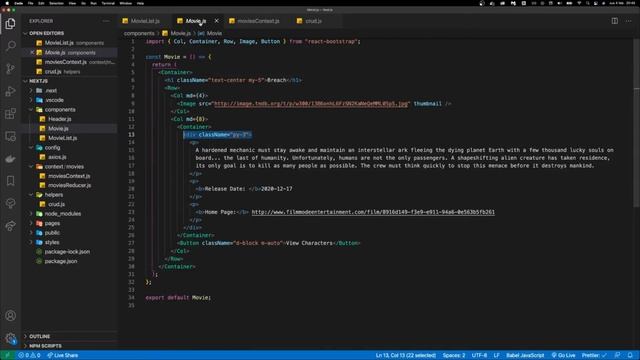Click Ln 13, Col 13 cursor position
This screenshot has width=640, height=360.
tap(406, 356)
